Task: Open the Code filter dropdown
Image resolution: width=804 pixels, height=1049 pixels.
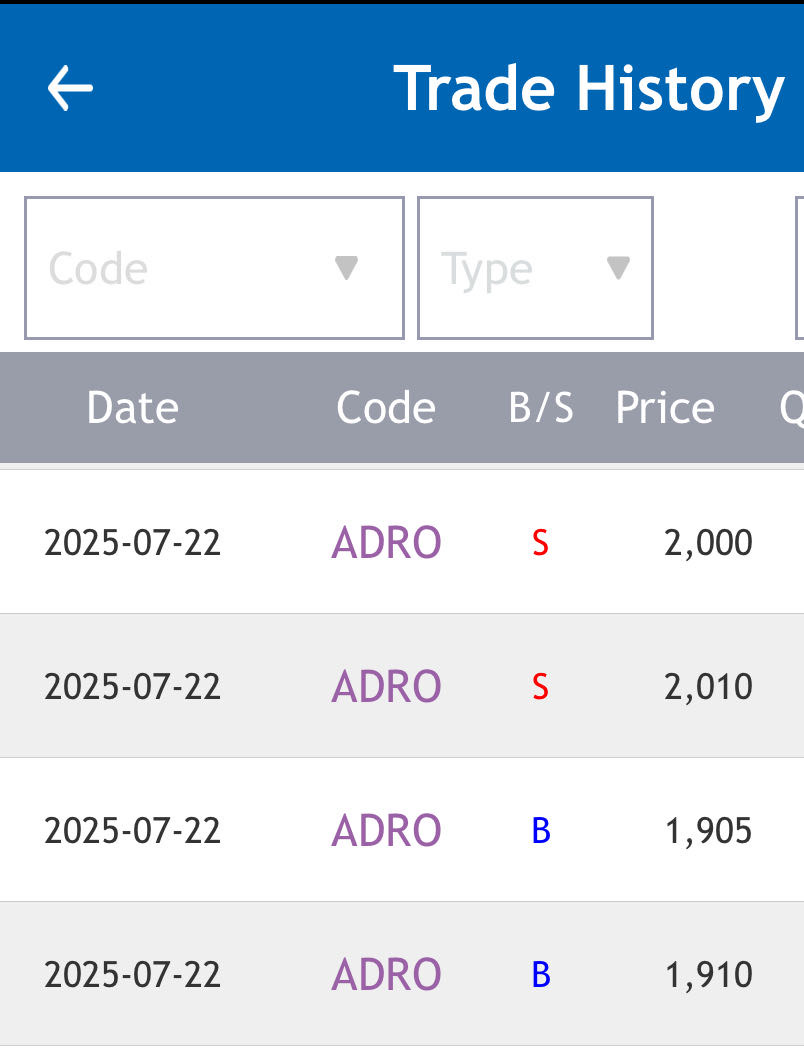Action: [x=214, y=268]
